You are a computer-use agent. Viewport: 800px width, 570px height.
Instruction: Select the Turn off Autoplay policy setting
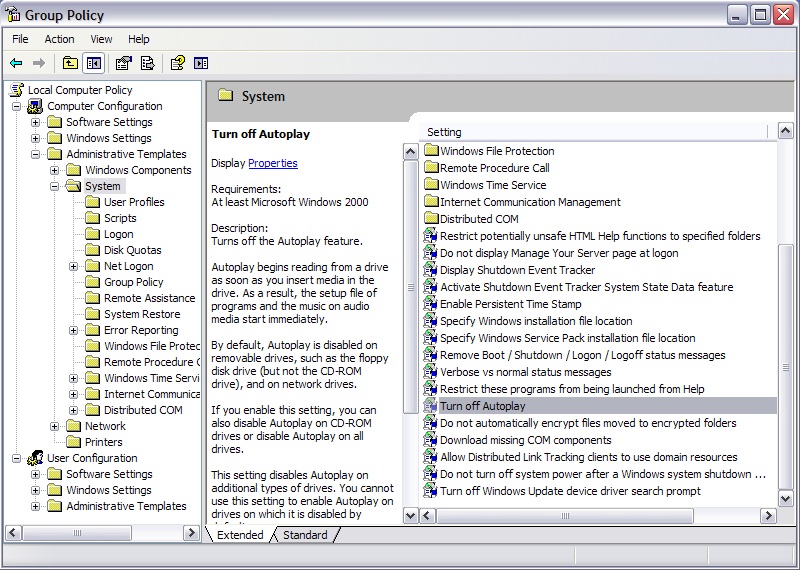(x=482, y=406)
